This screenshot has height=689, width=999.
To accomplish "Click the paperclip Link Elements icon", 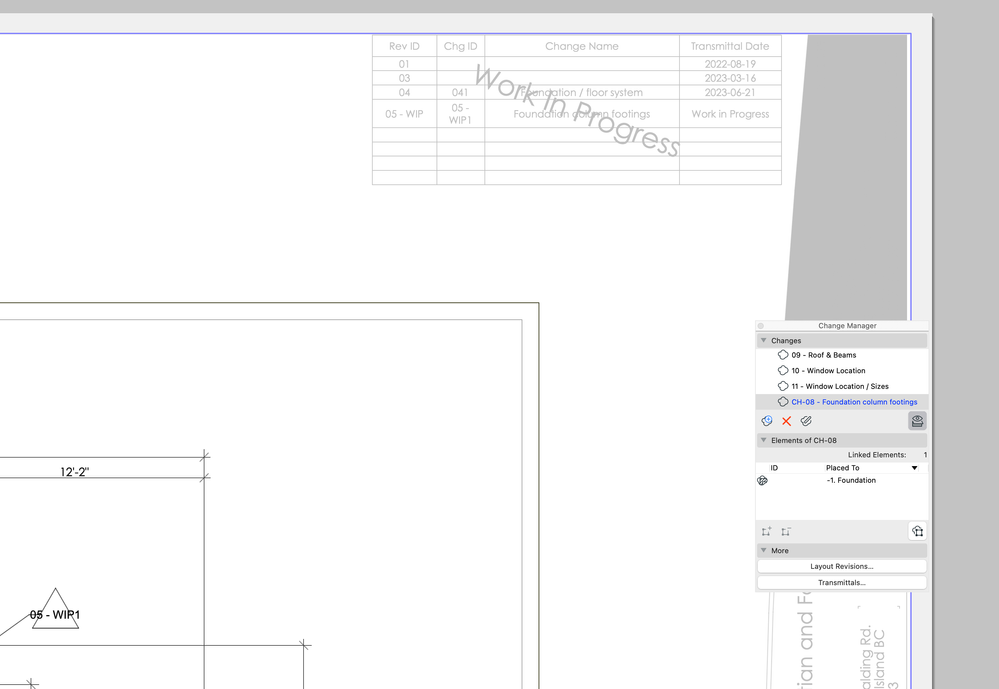I will tap(806, 421).
